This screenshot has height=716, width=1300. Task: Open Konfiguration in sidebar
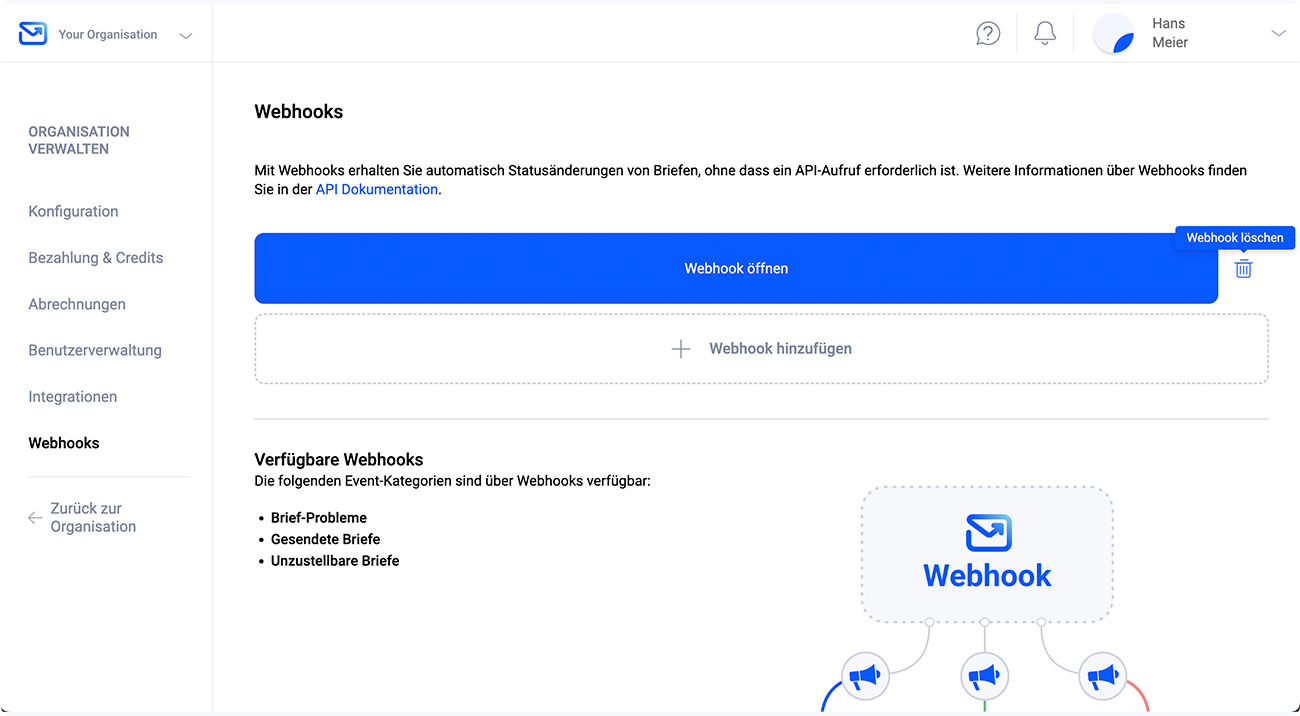74,211
